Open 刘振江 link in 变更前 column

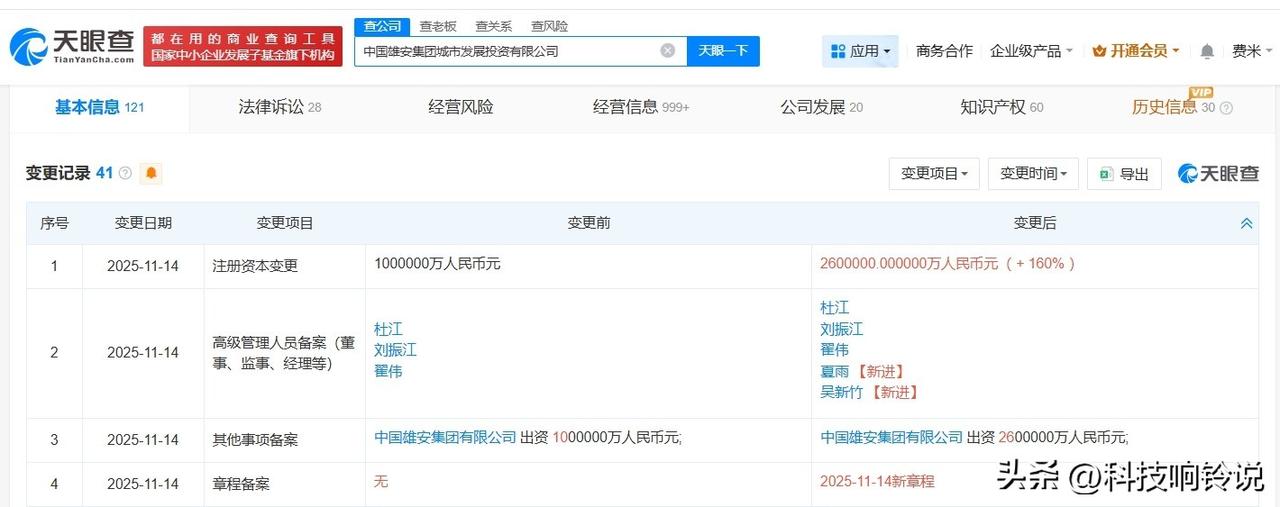pos(395,350)
